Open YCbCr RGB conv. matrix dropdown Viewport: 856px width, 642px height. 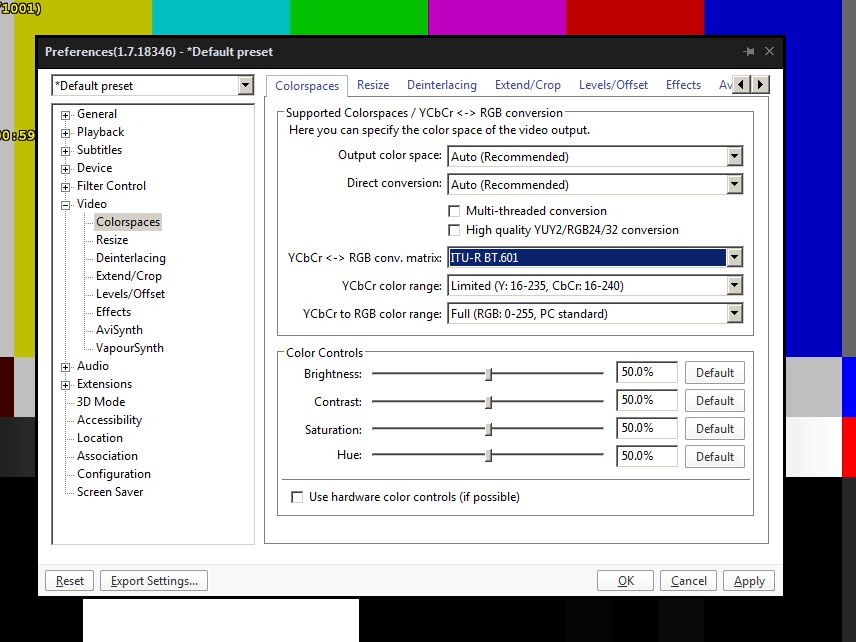pos(734,257)
